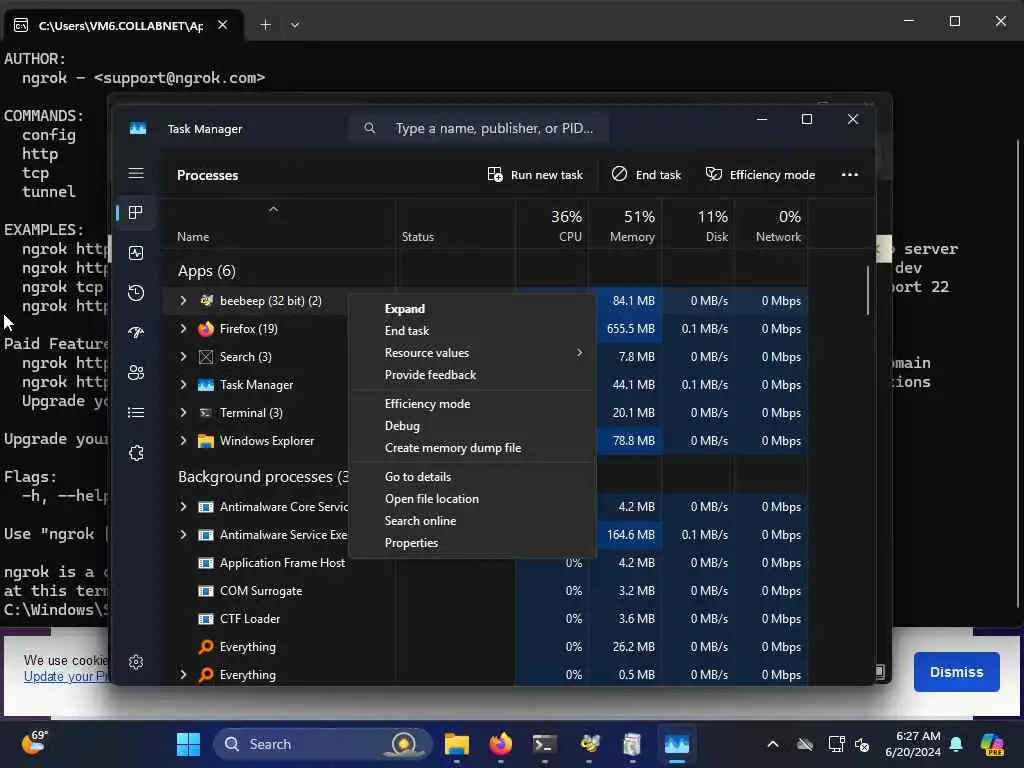The height and width of the screenshot is (768, 1024).
Task: Click the beebeep app icon in list
Action: click(206, 301)
